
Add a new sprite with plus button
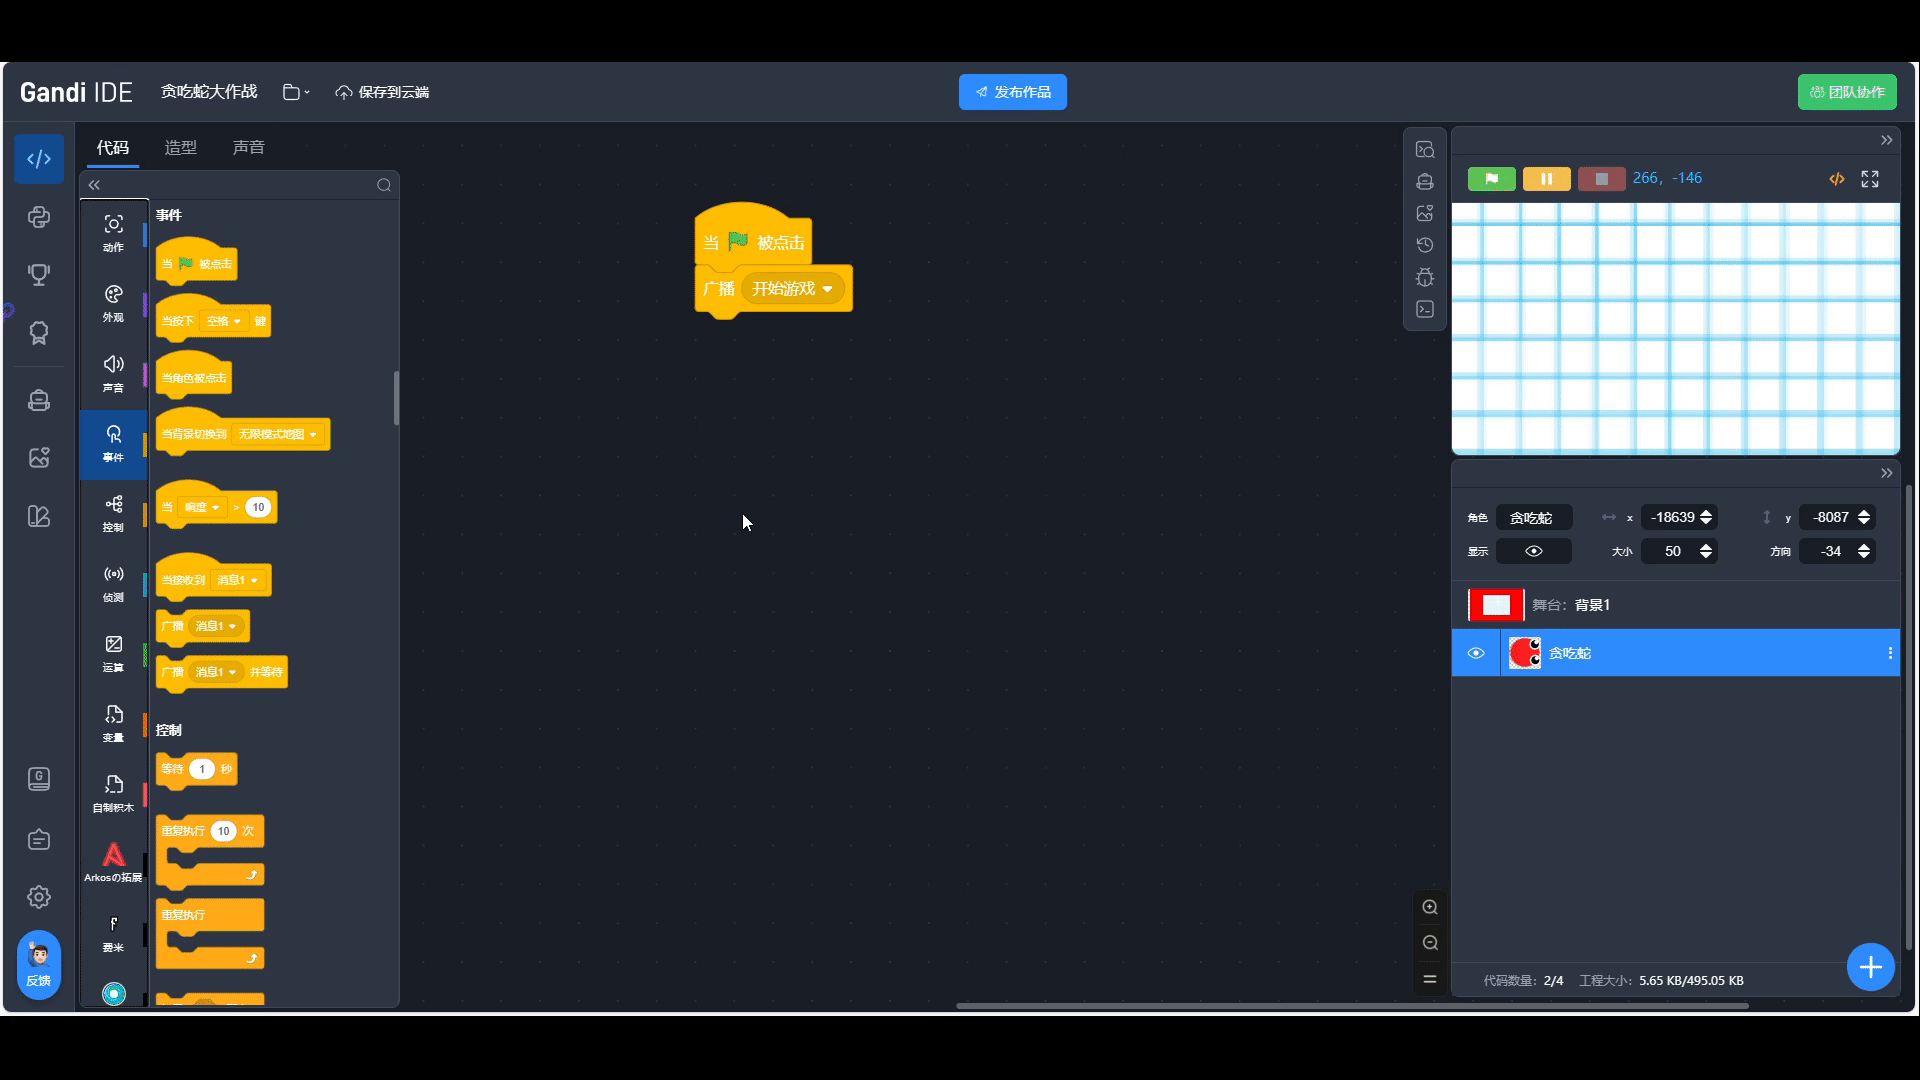(x=1871, y=967)
